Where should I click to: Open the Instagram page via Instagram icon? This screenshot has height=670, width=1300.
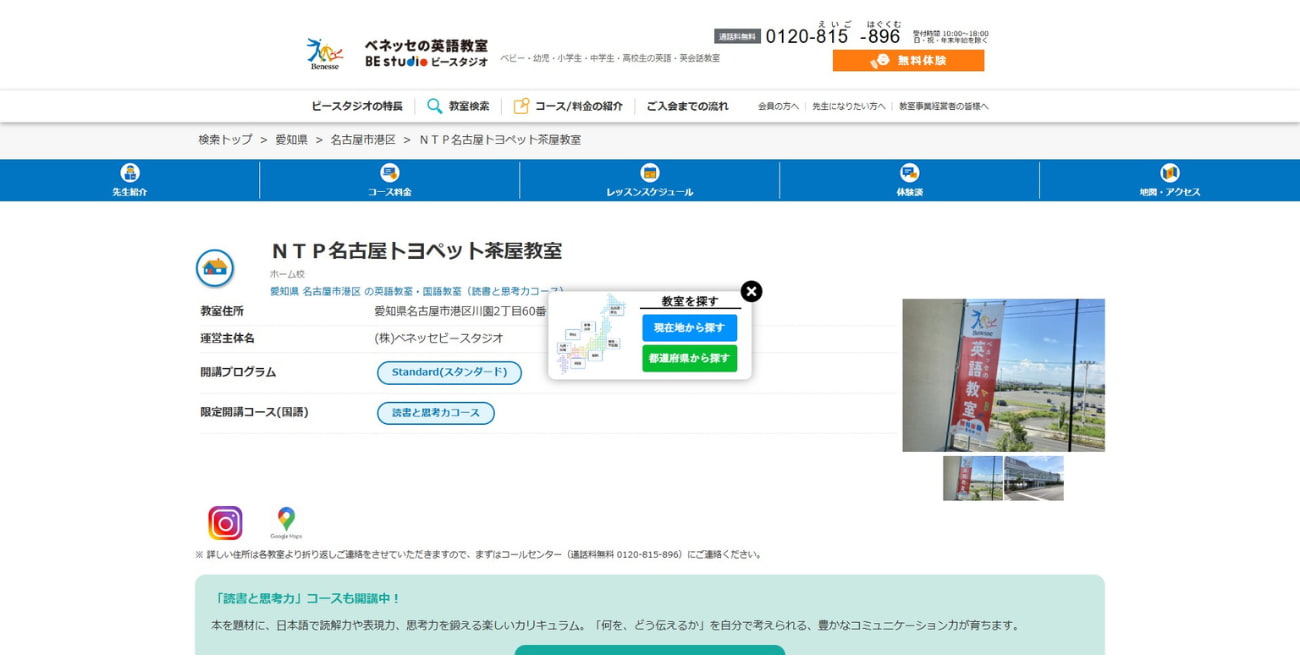tap(225, 519)
